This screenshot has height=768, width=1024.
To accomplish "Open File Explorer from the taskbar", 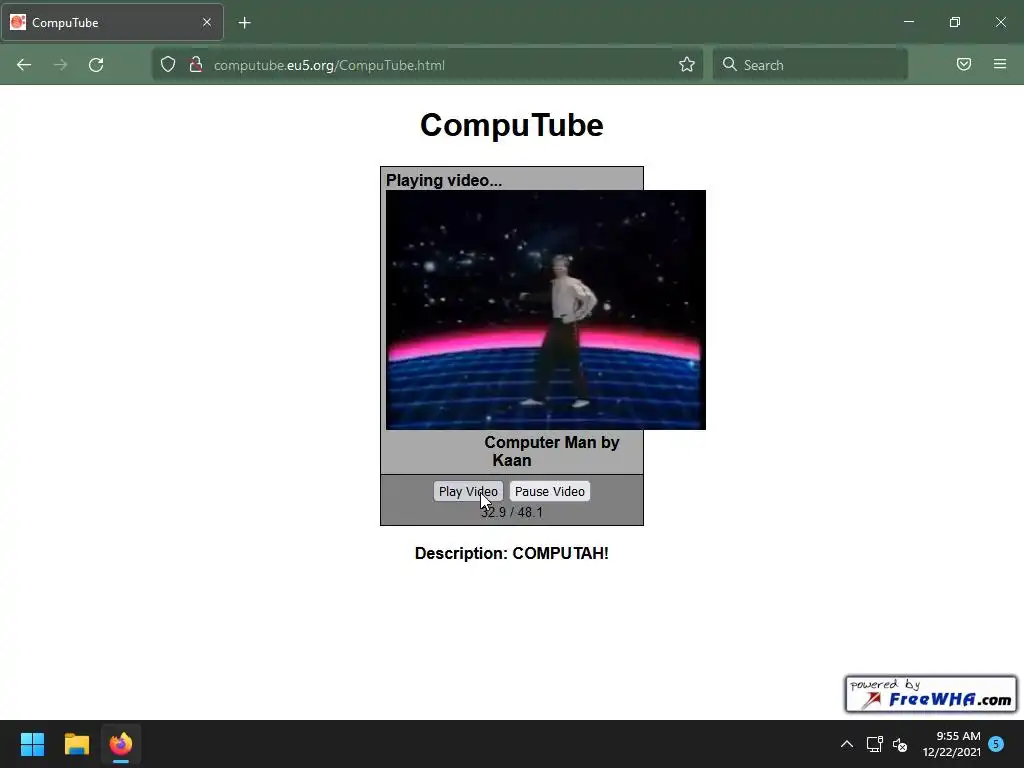I will (x=76, y=744).
